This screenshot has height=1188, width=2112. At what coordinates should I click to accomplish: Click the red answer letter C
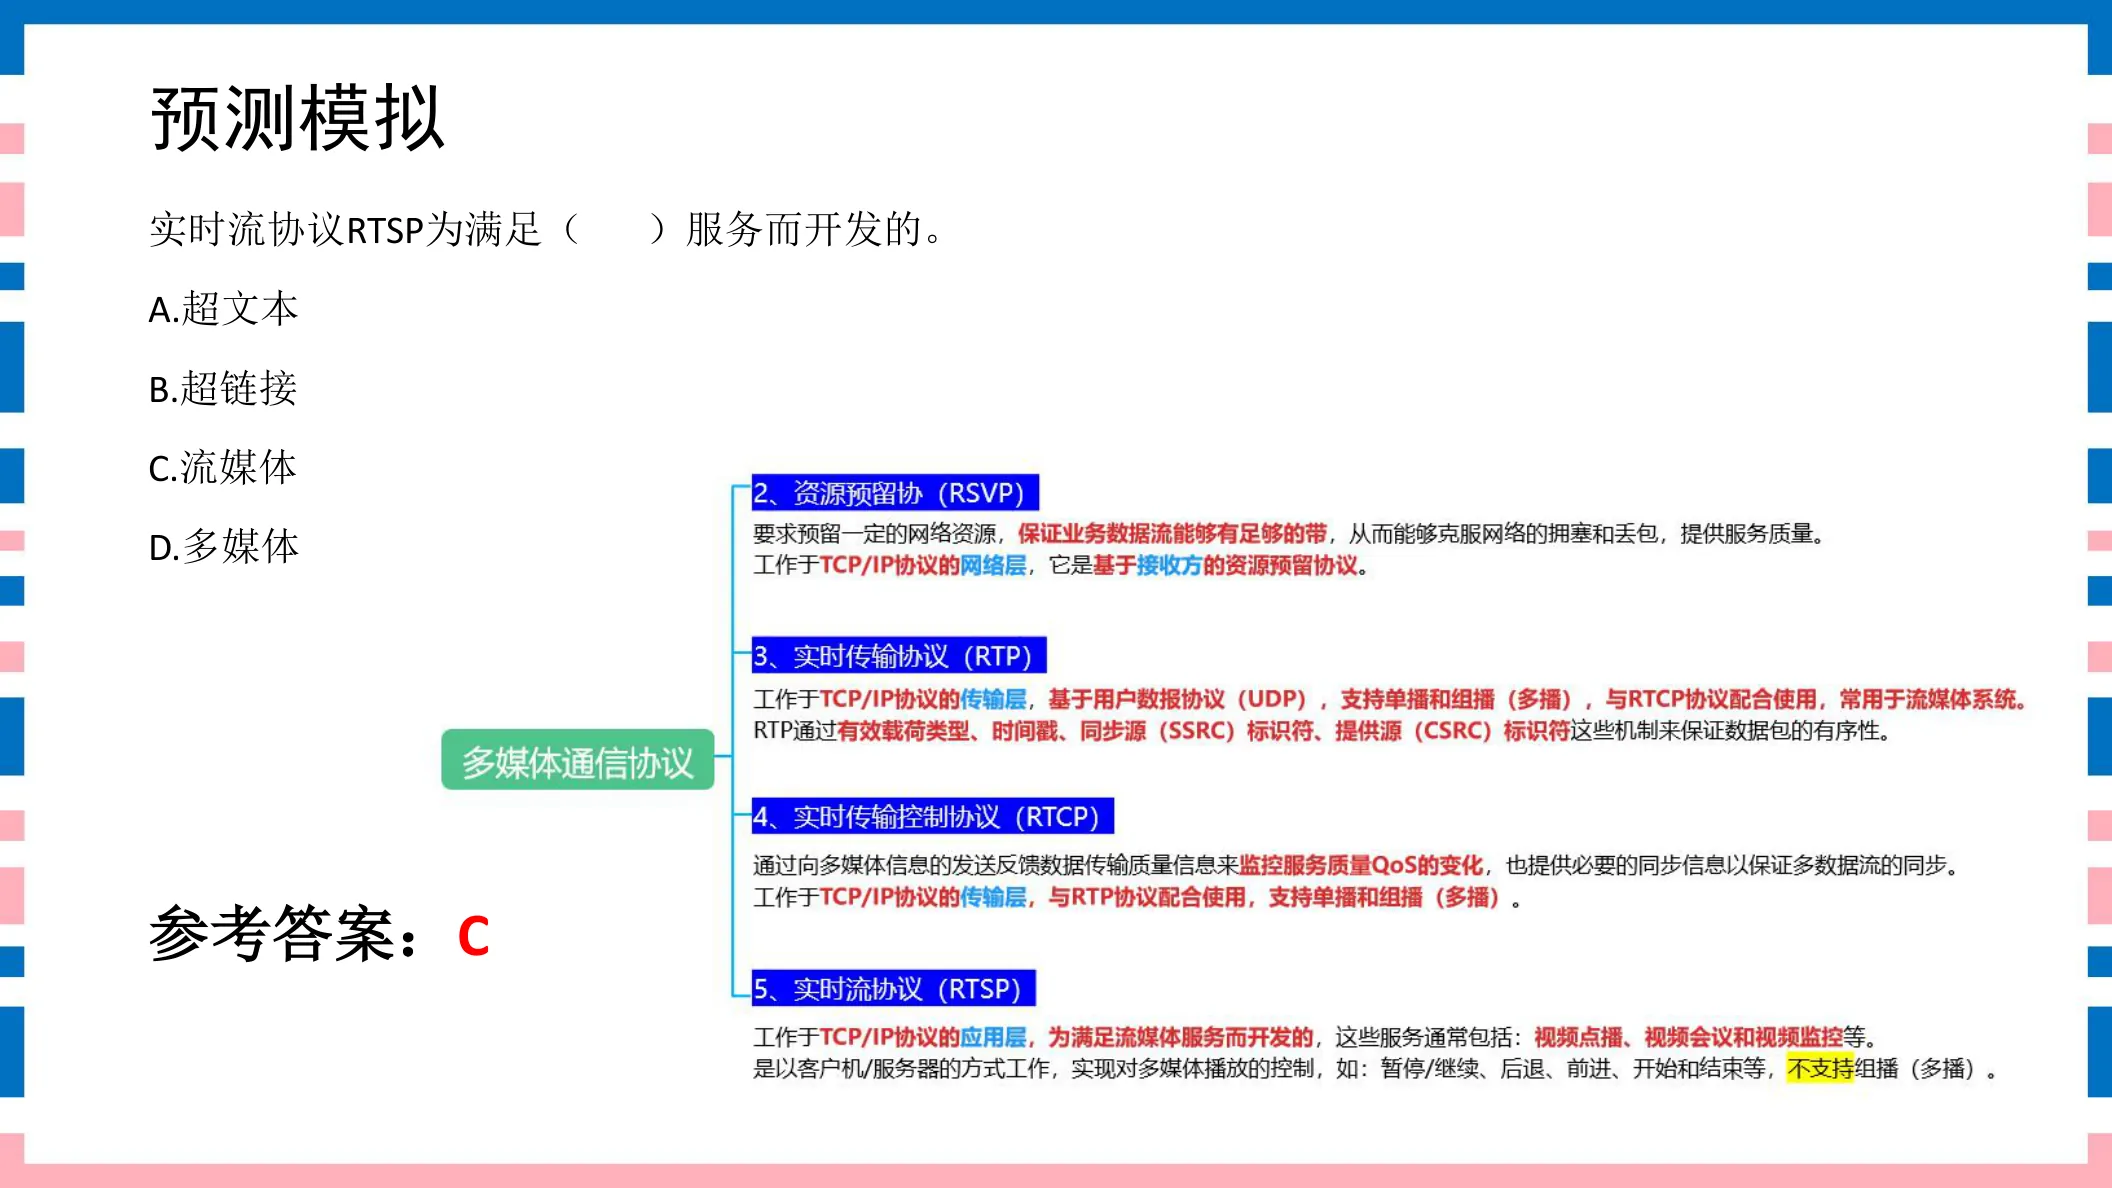(473, 937)
